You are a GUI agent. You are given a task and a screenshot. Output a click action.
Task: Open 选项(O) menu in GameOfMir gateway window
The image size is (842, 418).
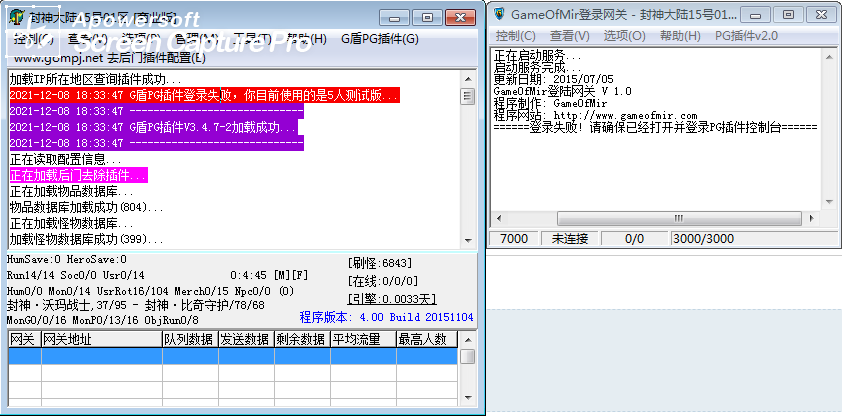[x=625, y=36]
